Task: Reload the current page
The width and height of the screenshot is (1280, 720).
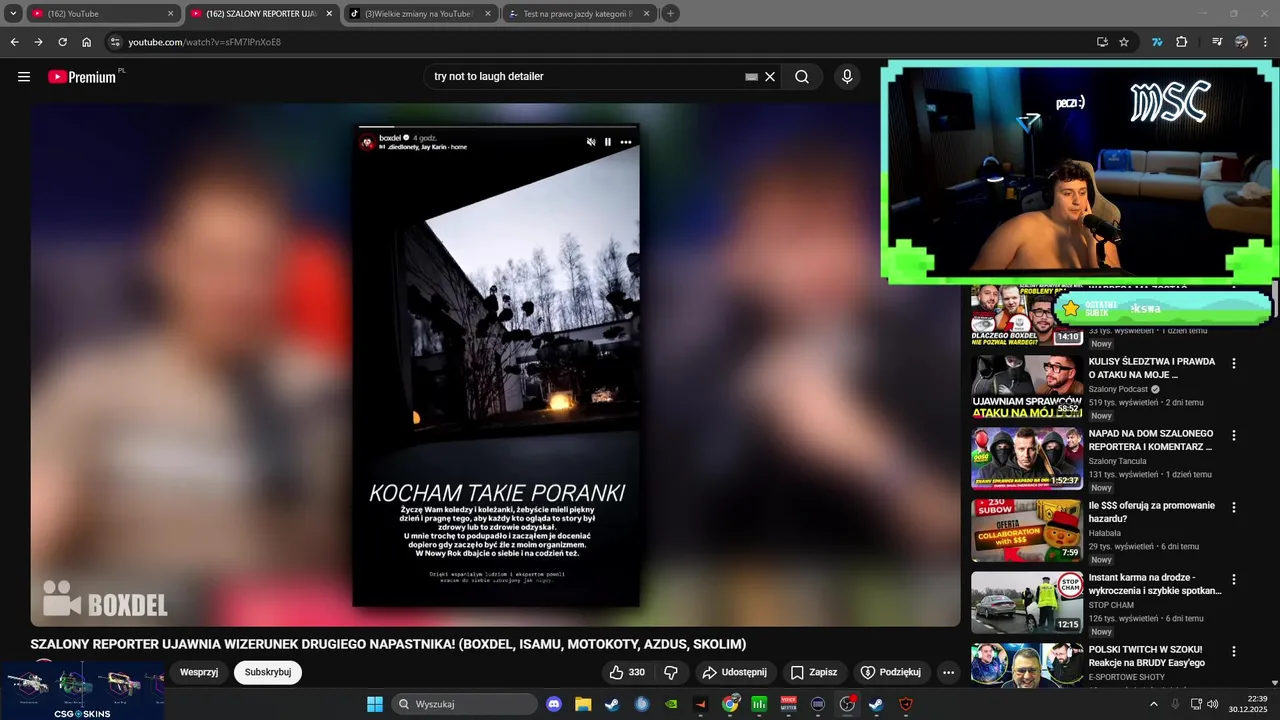Action: (x=62, y=42)
